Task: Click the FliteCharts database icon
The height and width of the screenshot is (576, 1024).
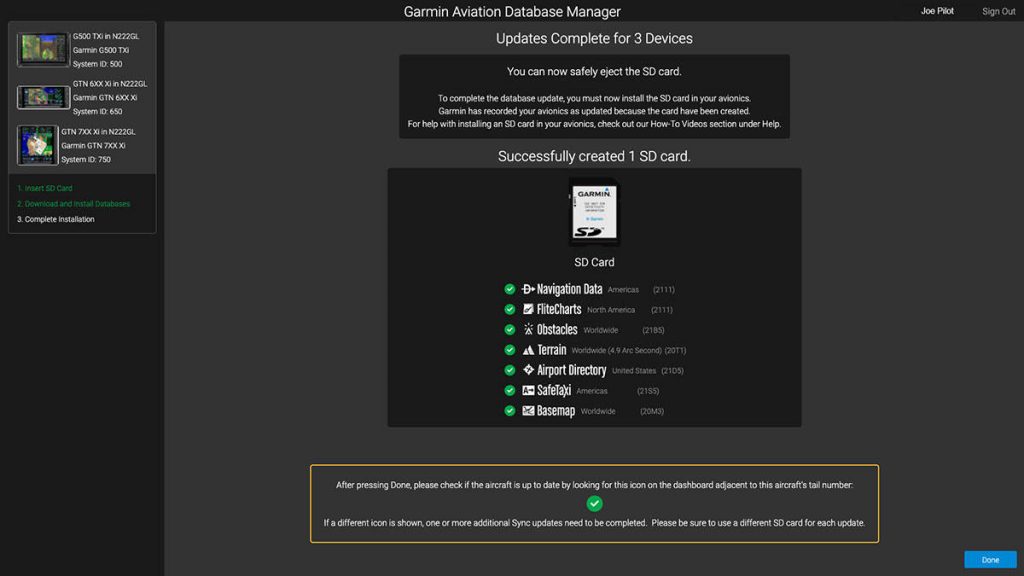Action: (527, 309)
